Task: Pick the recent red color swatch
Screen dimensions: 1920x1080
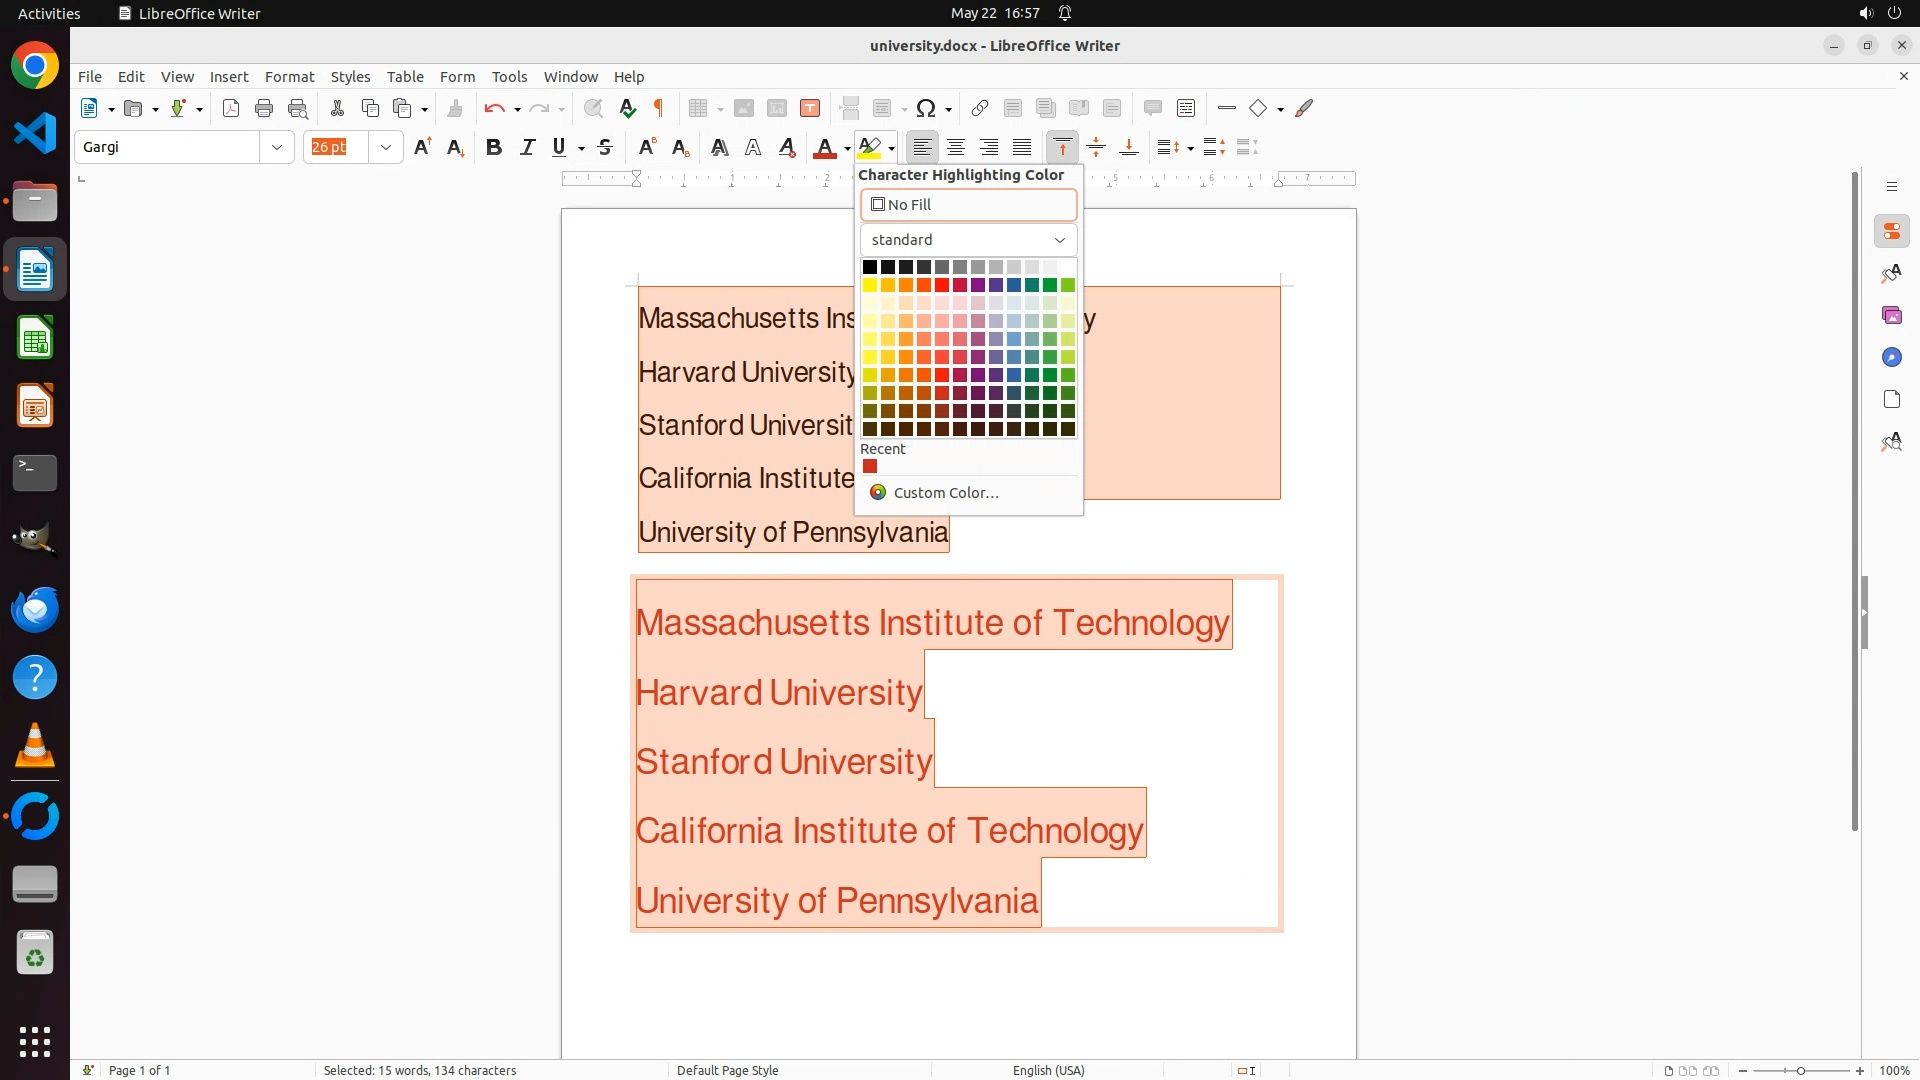Action: click(870, 467)
